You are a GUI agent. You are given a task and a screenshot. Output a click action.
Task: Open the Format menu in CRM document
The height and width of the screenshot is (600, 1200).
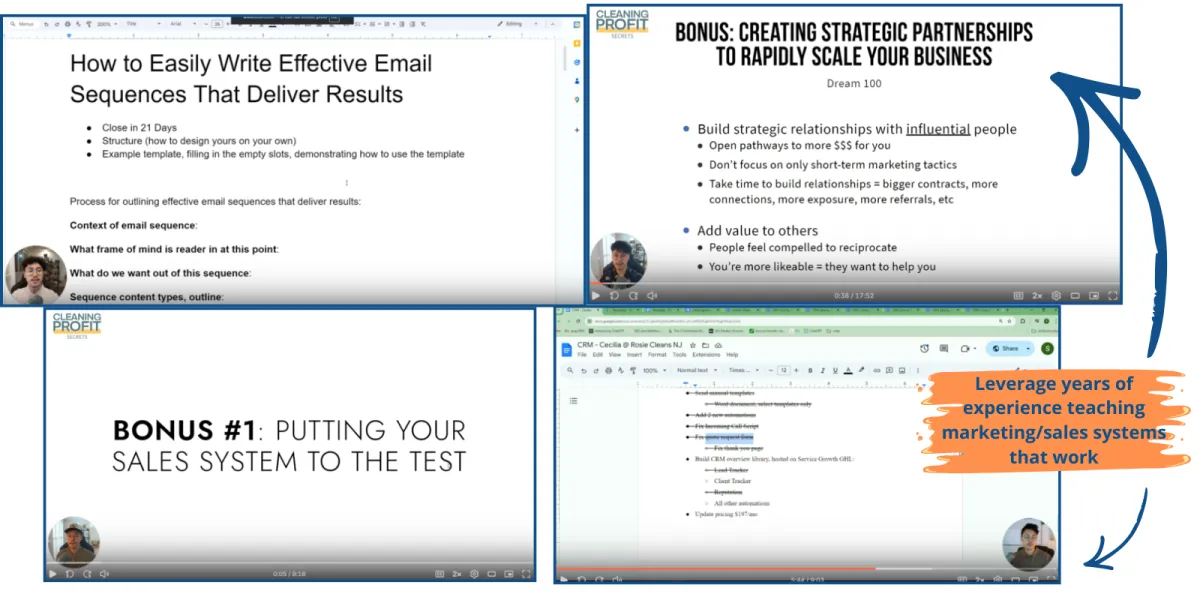point(657,355)
